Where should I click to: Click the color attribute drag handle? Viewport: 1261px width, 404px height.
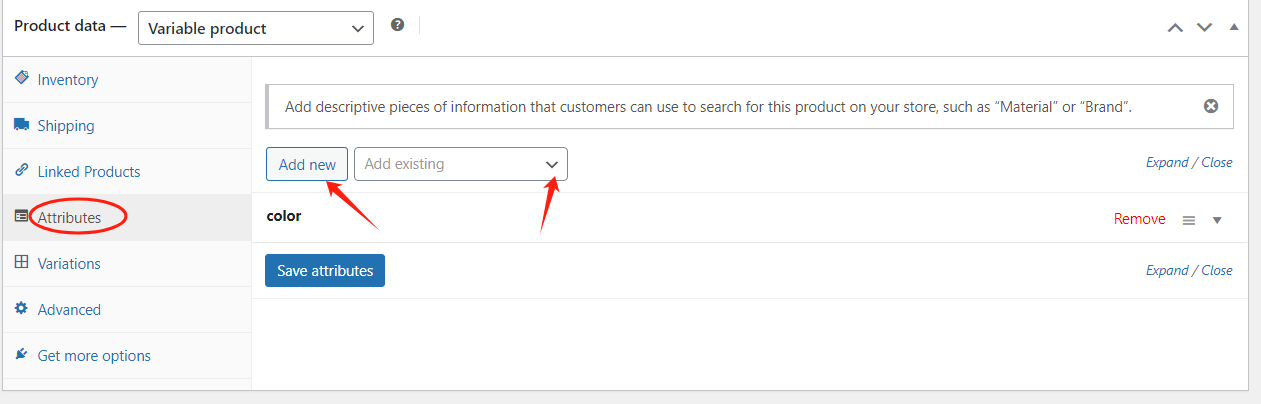click(1189, 220)
